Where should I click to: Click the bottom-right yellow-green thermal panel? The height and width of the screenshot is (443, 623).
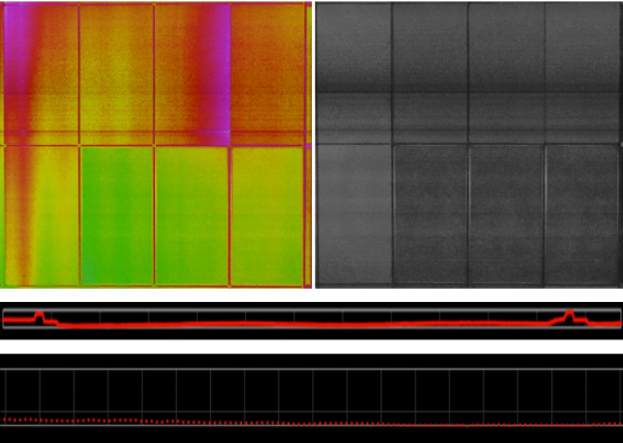(268, 214)
